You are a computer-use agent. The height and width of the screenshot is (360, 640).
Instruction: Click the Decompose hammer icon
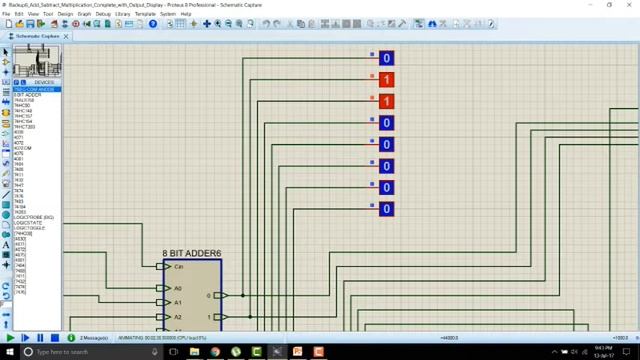coord(402,24)
